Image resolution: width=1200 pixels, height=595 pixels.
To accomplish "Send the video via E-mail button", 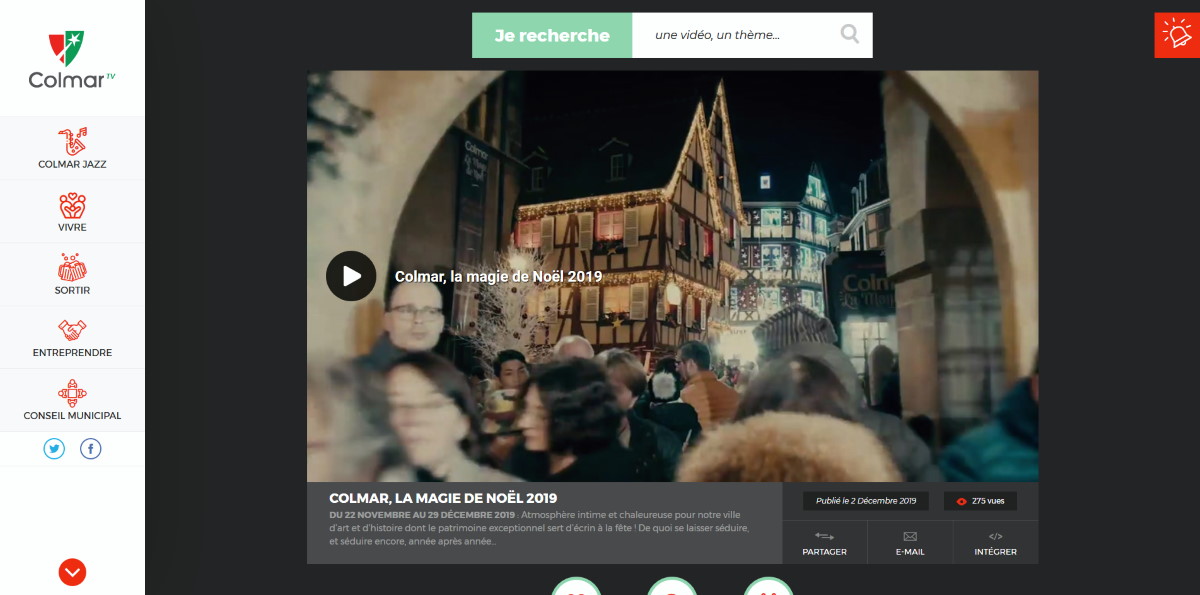I will pos(910,543).
